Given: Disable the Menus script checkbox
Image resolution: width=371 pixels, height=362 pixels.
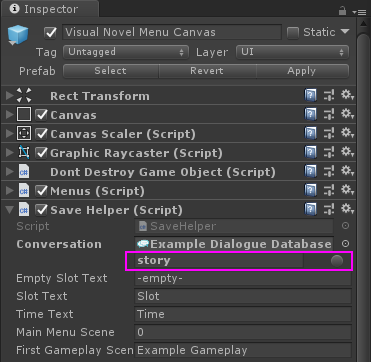Looking at the screenshot, I should 42,191.
